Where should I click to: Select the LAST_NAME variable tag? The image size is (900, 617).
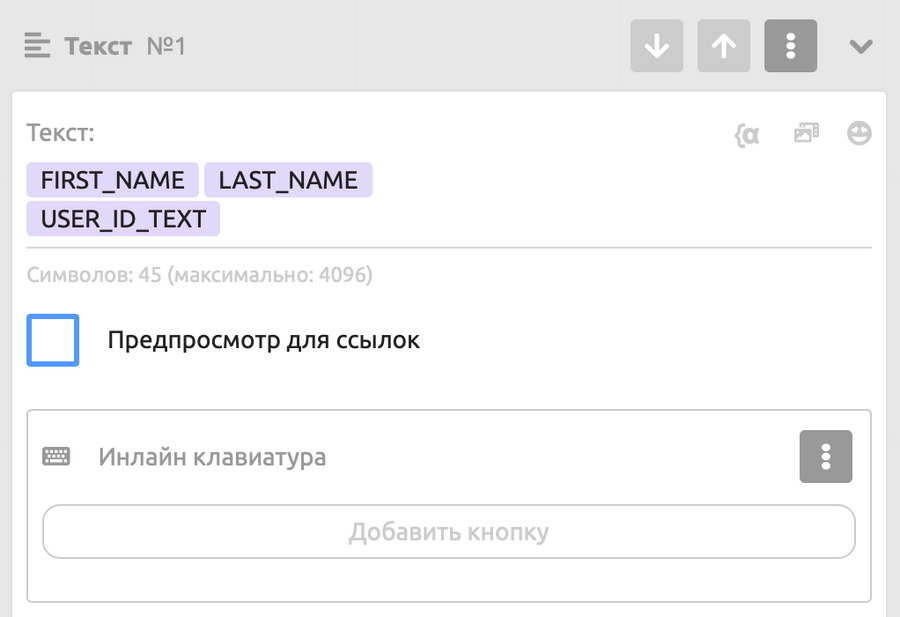pos(288,180)
